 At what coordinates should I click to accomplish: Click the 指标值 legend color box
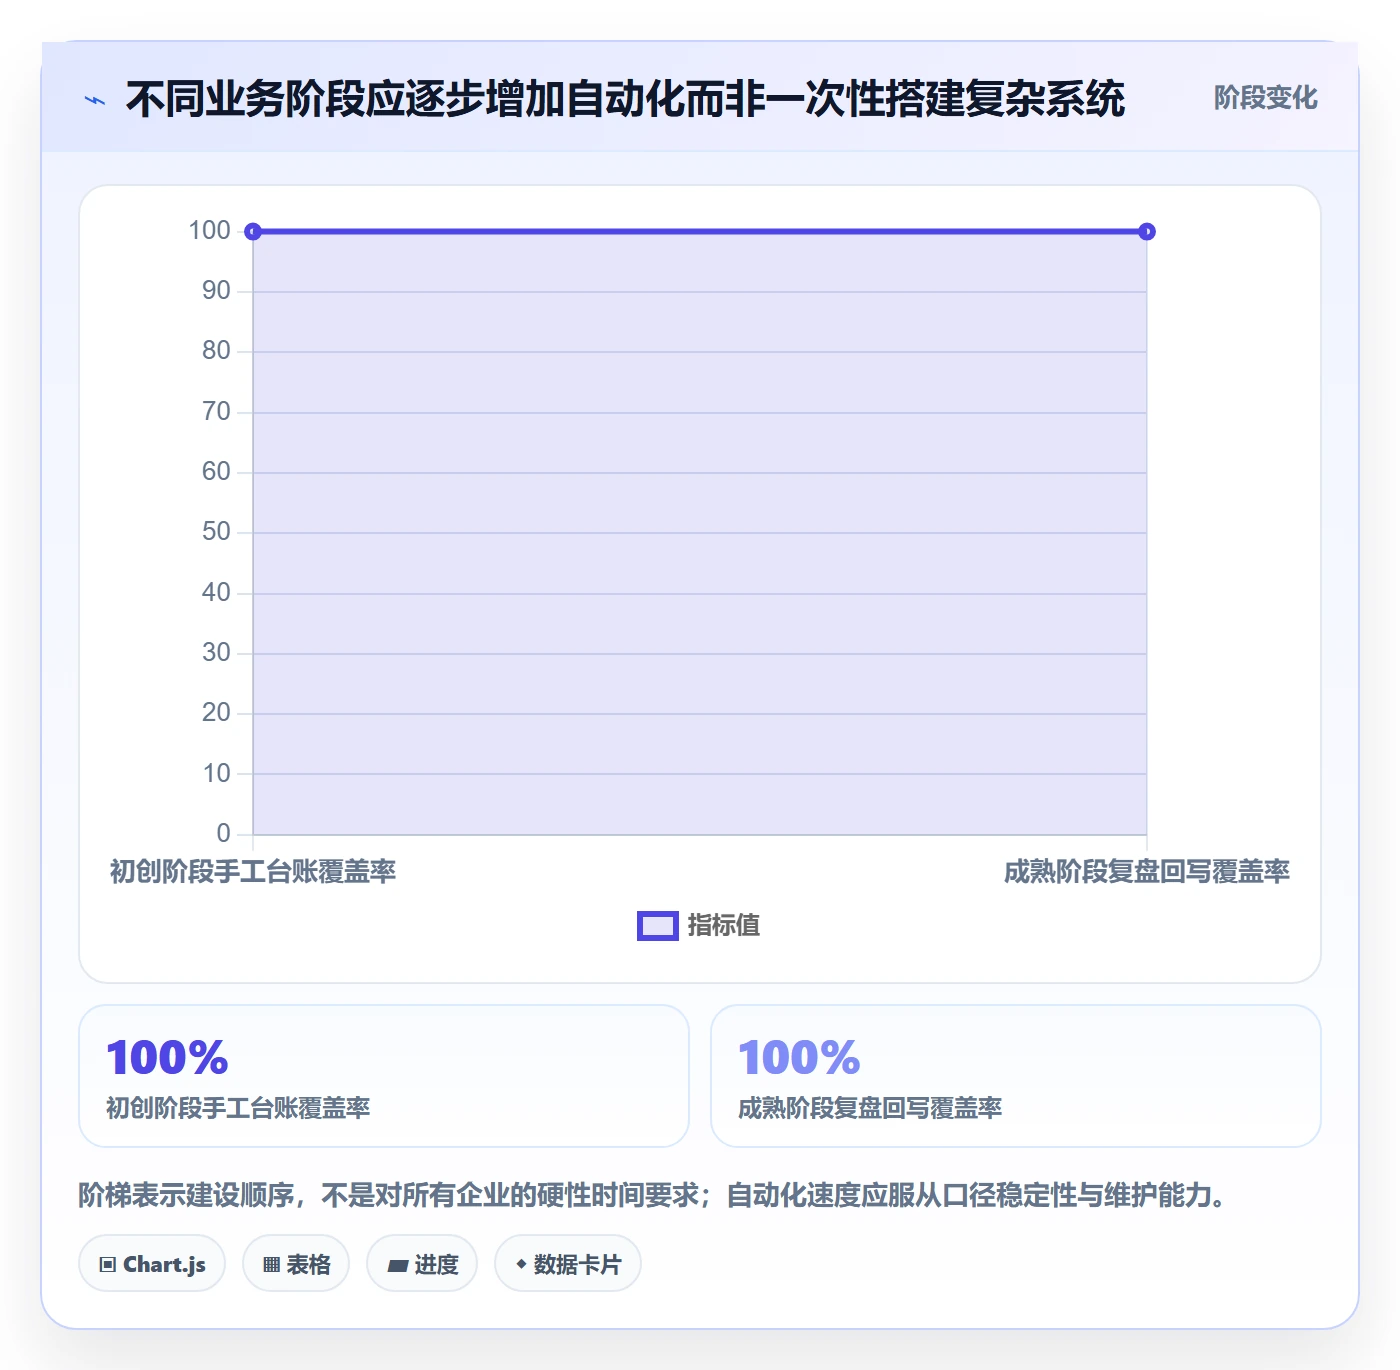(x=658, y=926)
